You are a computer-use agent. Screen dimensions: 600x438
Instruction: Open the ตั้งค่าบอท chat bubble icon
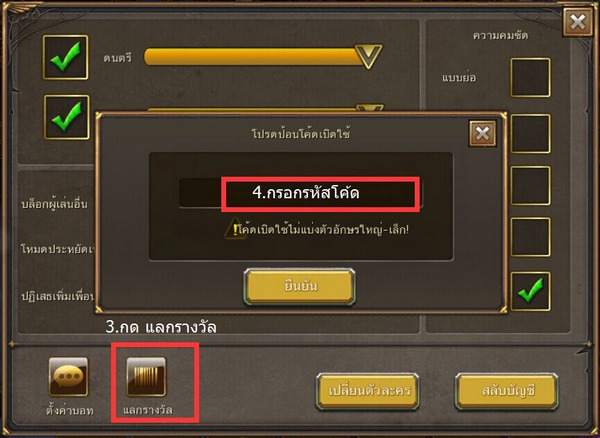68,377
